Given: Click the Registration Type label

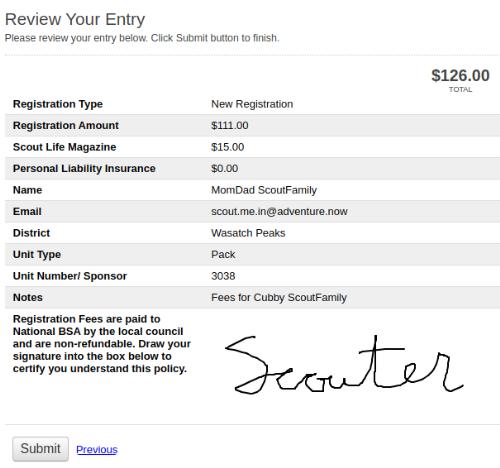Looking at the screenshot, I should click(x=58, y=104).
